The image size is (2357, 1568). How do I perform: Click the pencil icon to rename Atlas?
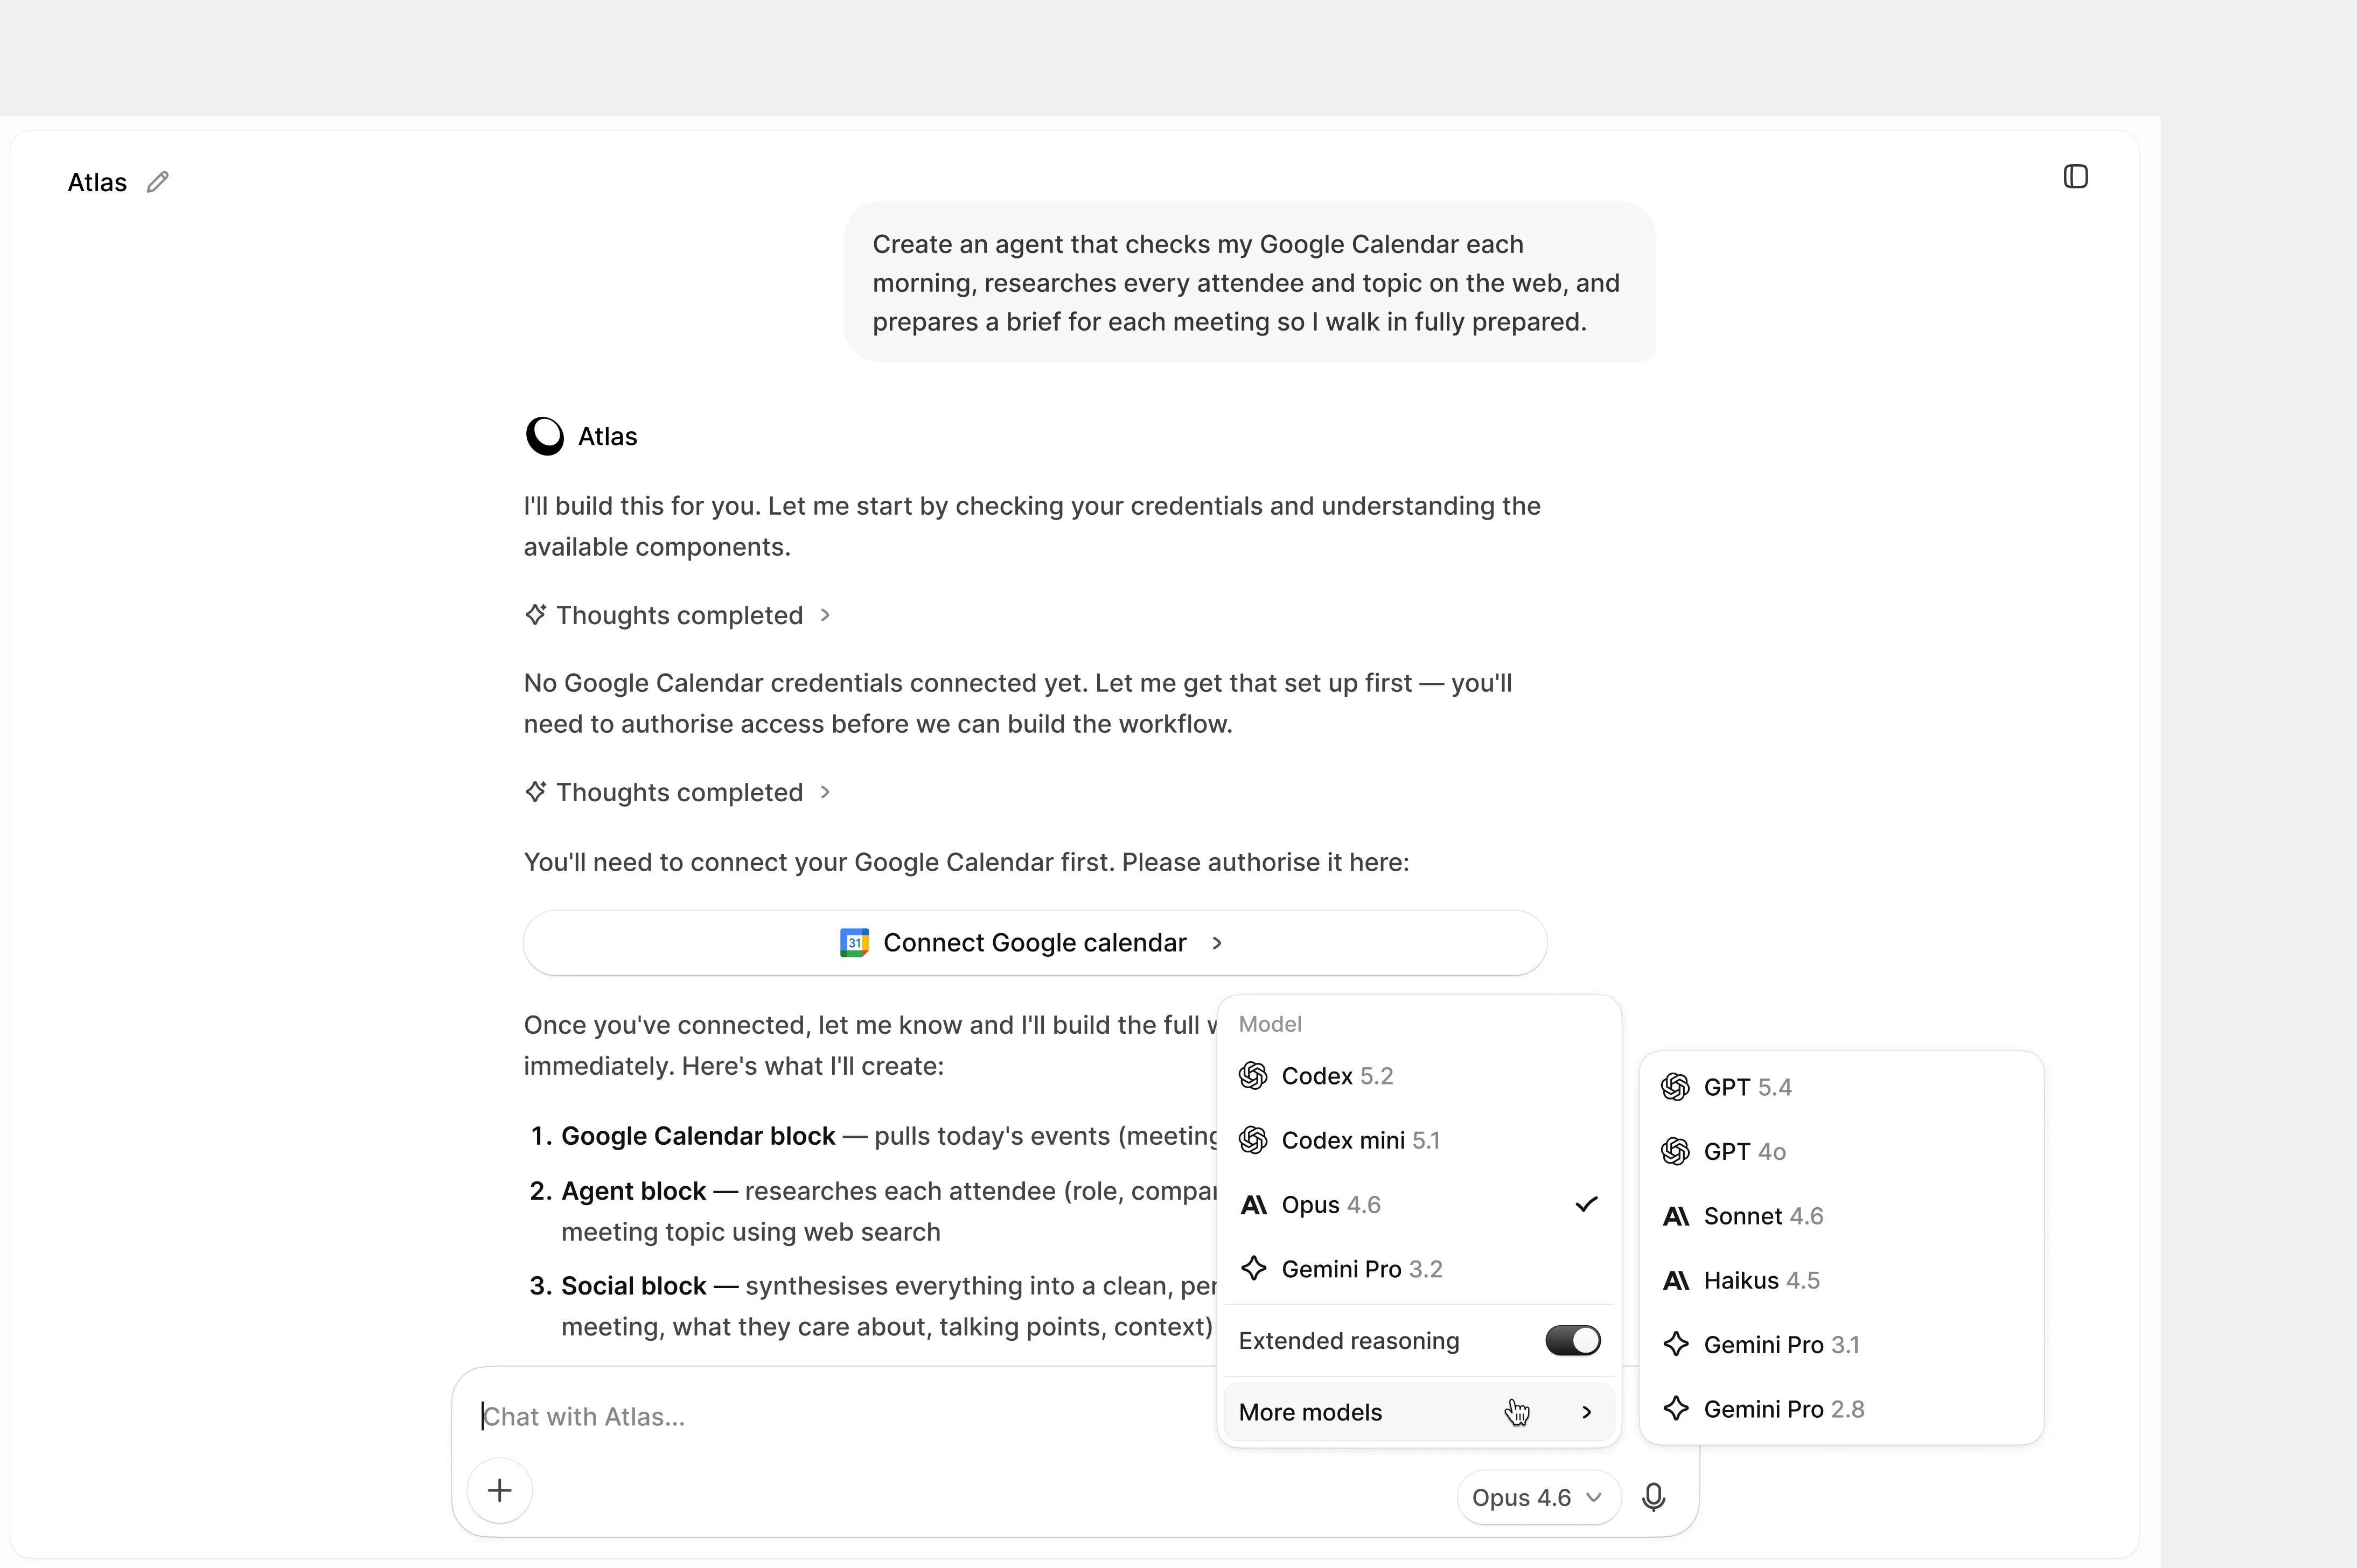coord(157,182)
